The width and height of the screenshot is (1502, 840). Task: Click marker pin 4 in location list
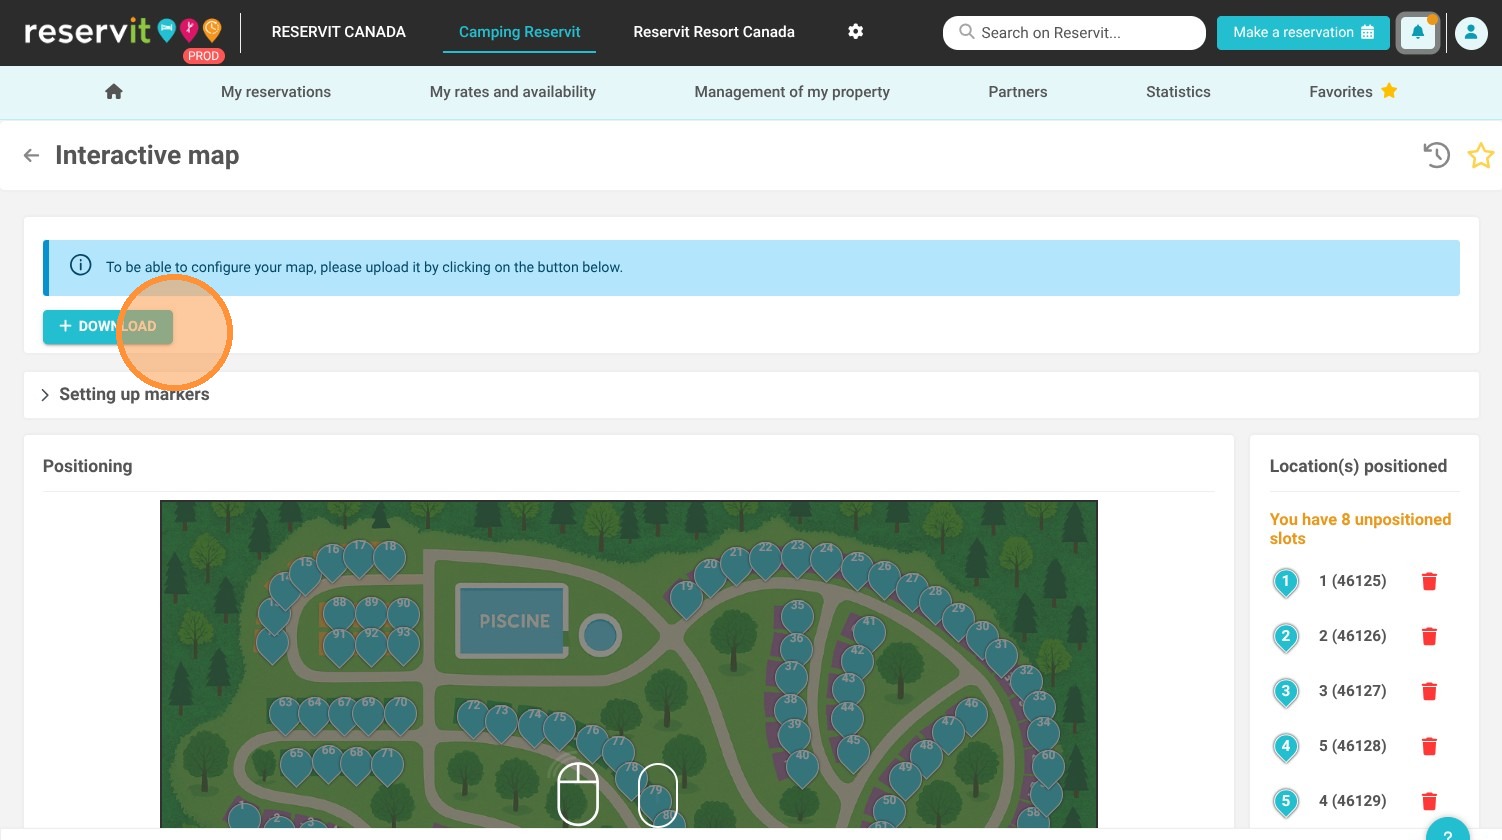1286,747
